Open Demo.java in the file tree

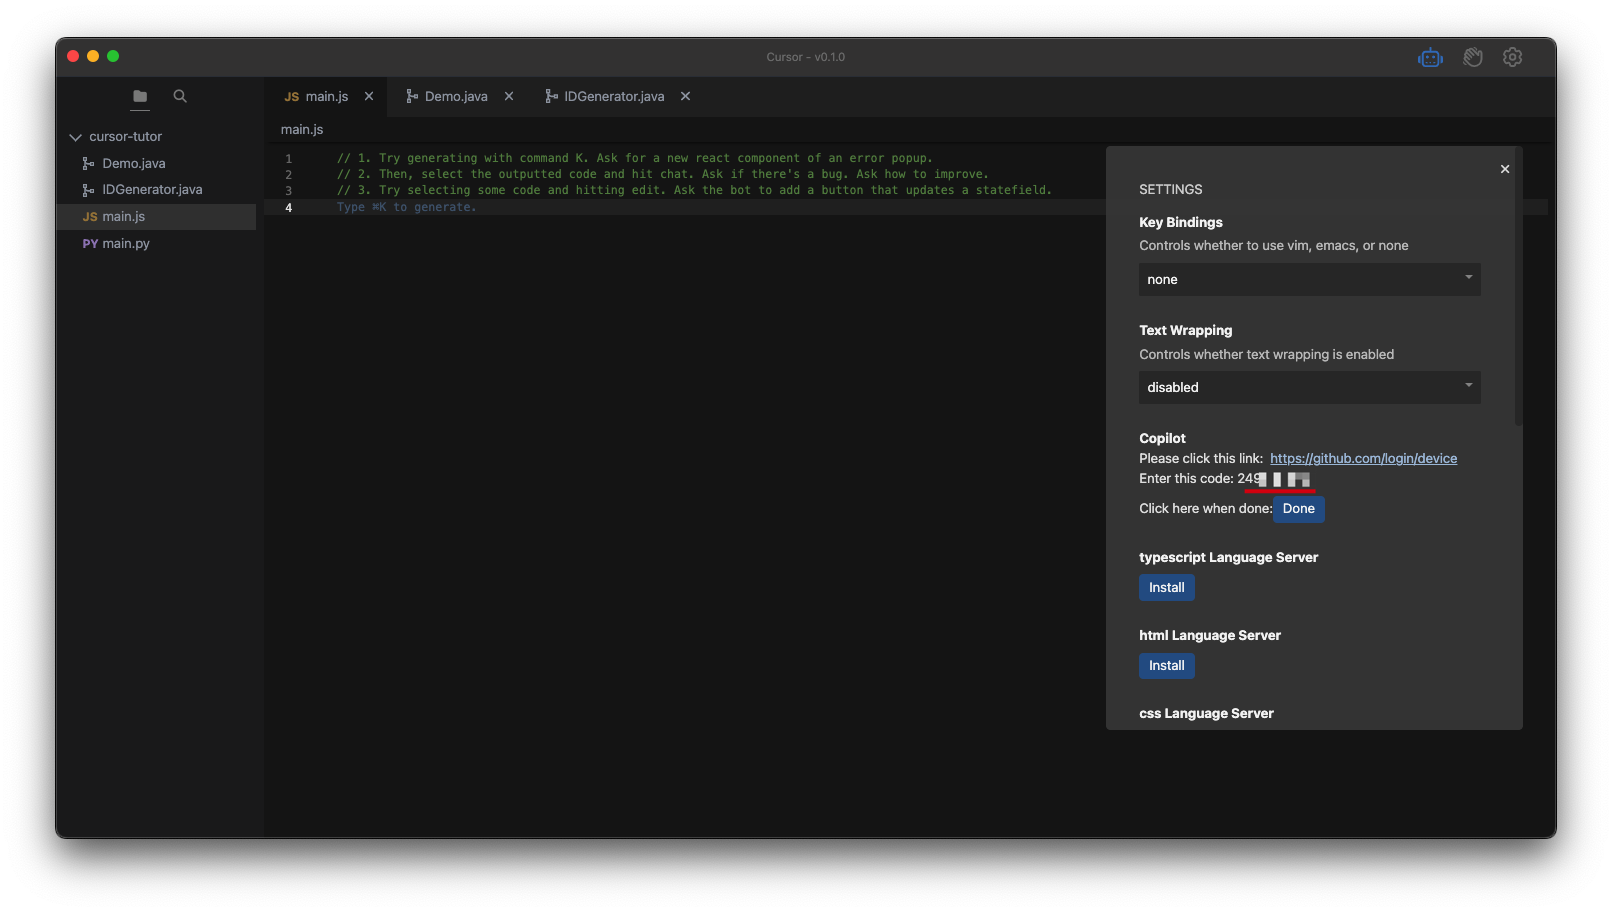(x=134, y=163)
